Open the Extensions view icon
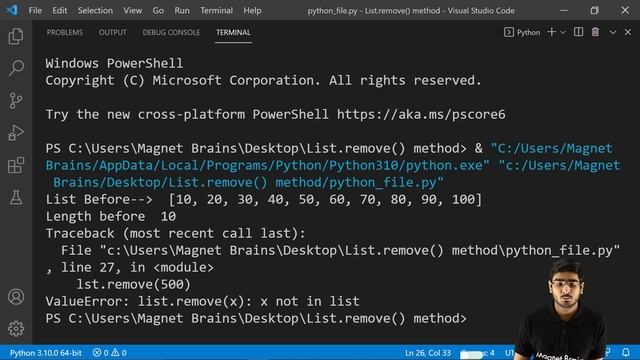The width and height of the screenshot is (640, 360). tap(16, 165)
